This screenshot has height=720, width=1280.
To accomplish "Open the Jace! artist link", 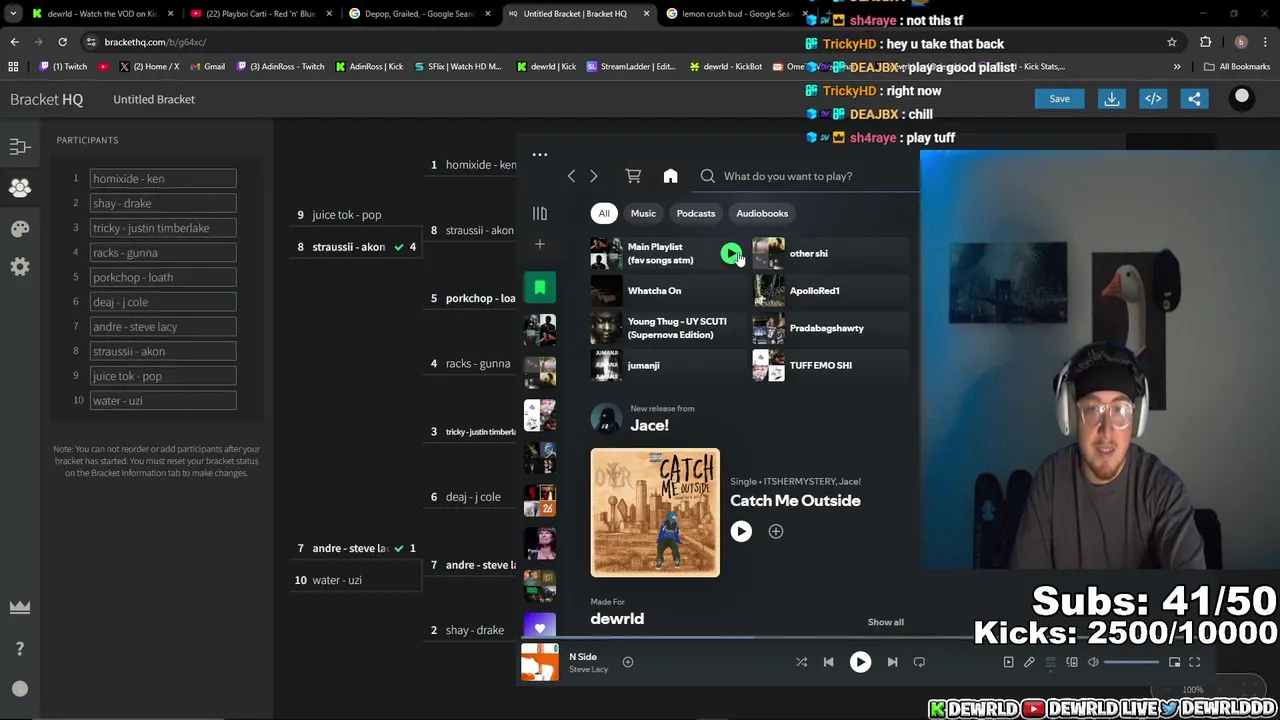I will [x=649, y=426].
